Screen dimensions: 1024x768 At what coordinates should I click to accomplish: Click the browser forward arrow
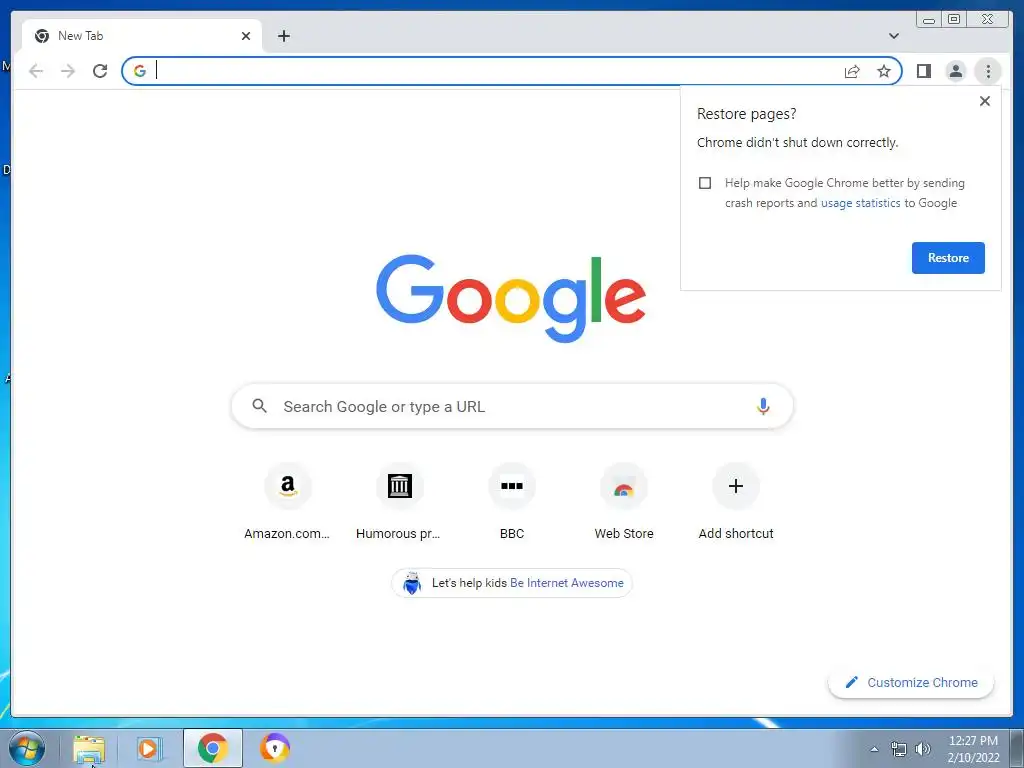(68, 71)
